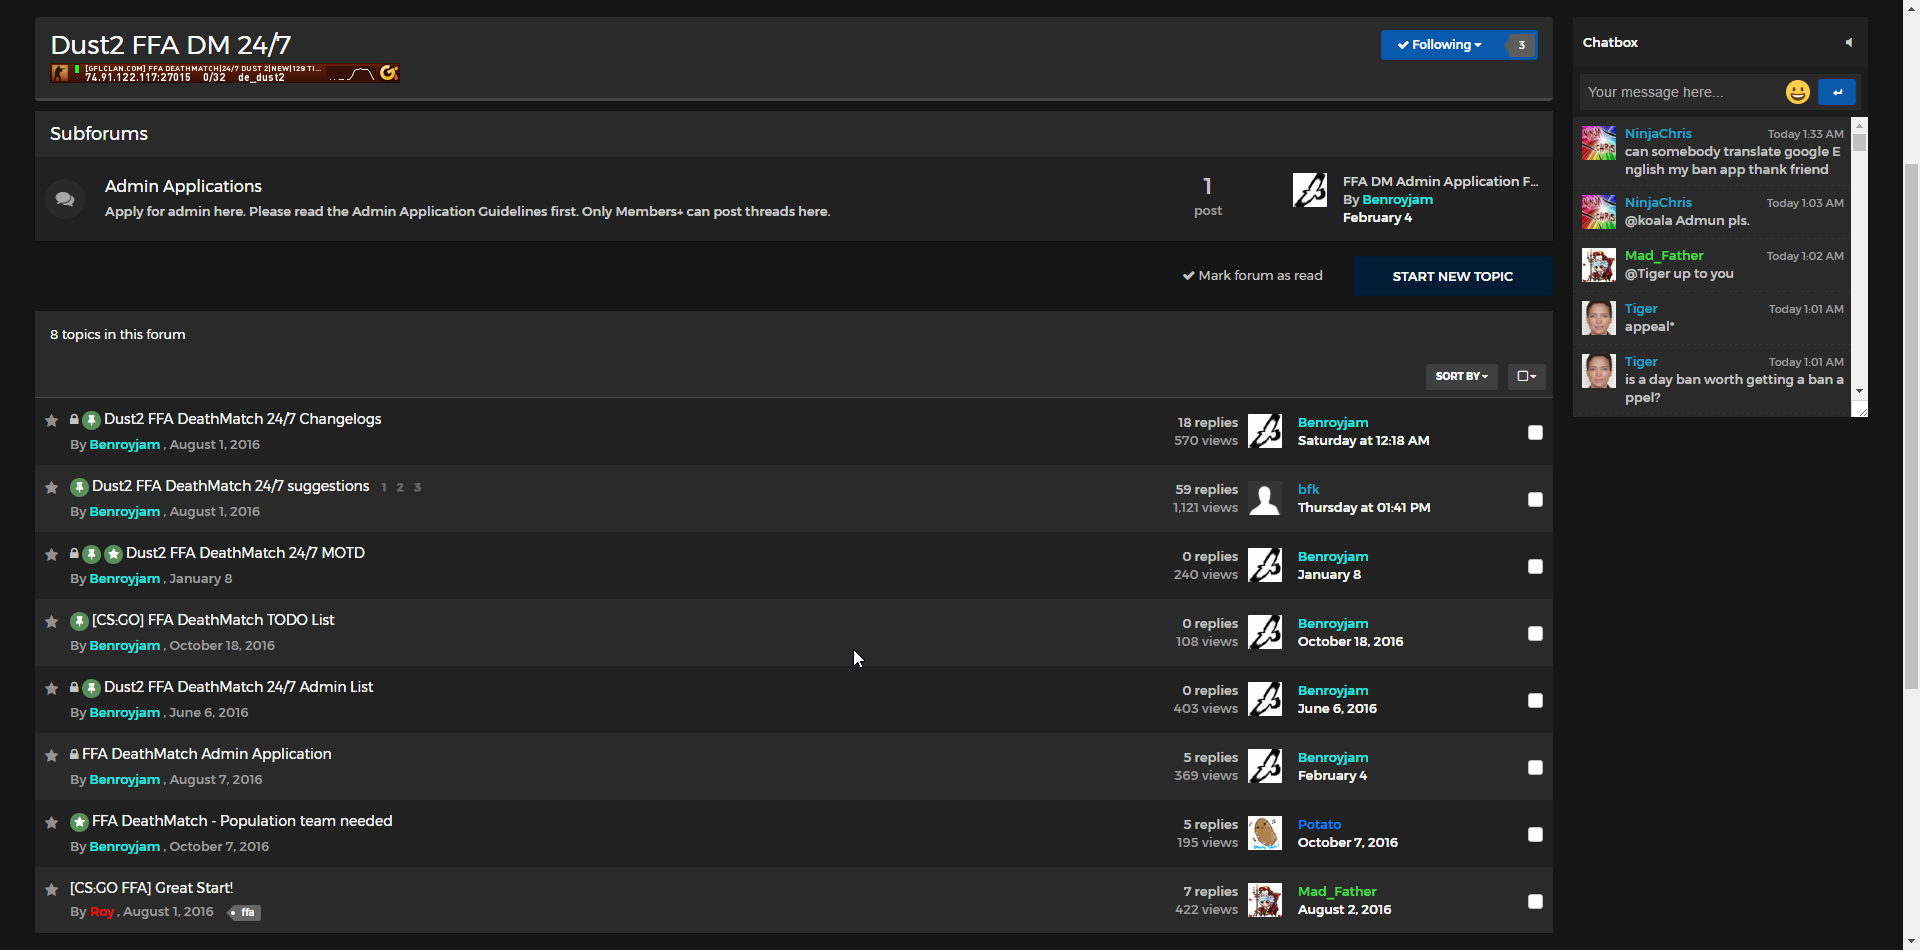Expand the Sort By menu

coord(1461,376)
